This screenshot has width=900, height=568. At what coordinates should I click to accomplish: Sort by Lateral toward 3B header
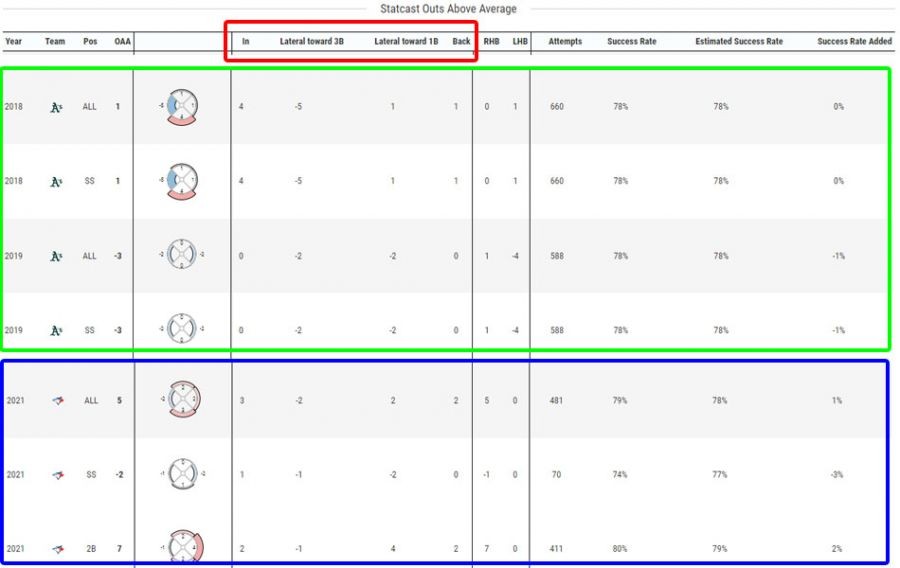click(312, 41)
